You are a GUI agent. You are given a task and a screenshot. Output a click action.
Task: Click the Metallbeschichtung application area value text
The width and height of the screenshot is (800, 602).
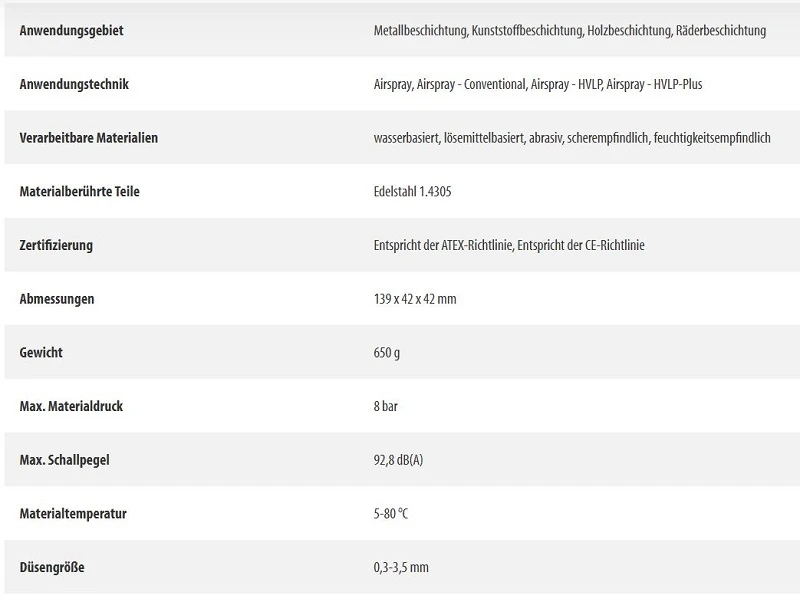click(x=569, y=31)
